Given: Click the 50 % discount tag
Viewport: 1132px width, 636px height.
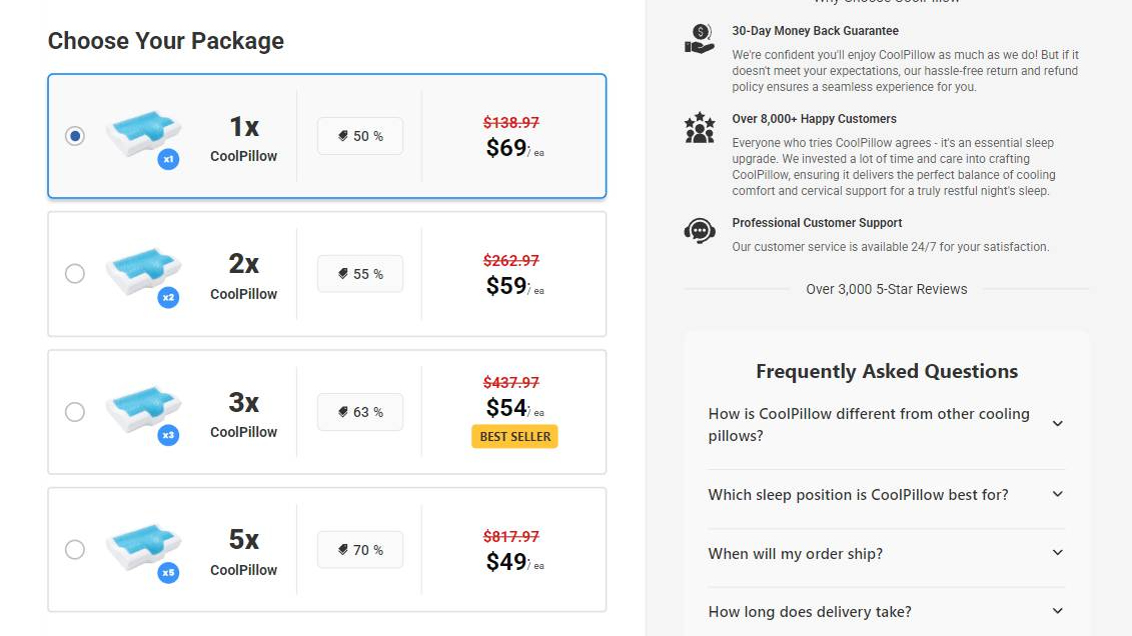Looking at the screenshot, I should tap(360, 136).
